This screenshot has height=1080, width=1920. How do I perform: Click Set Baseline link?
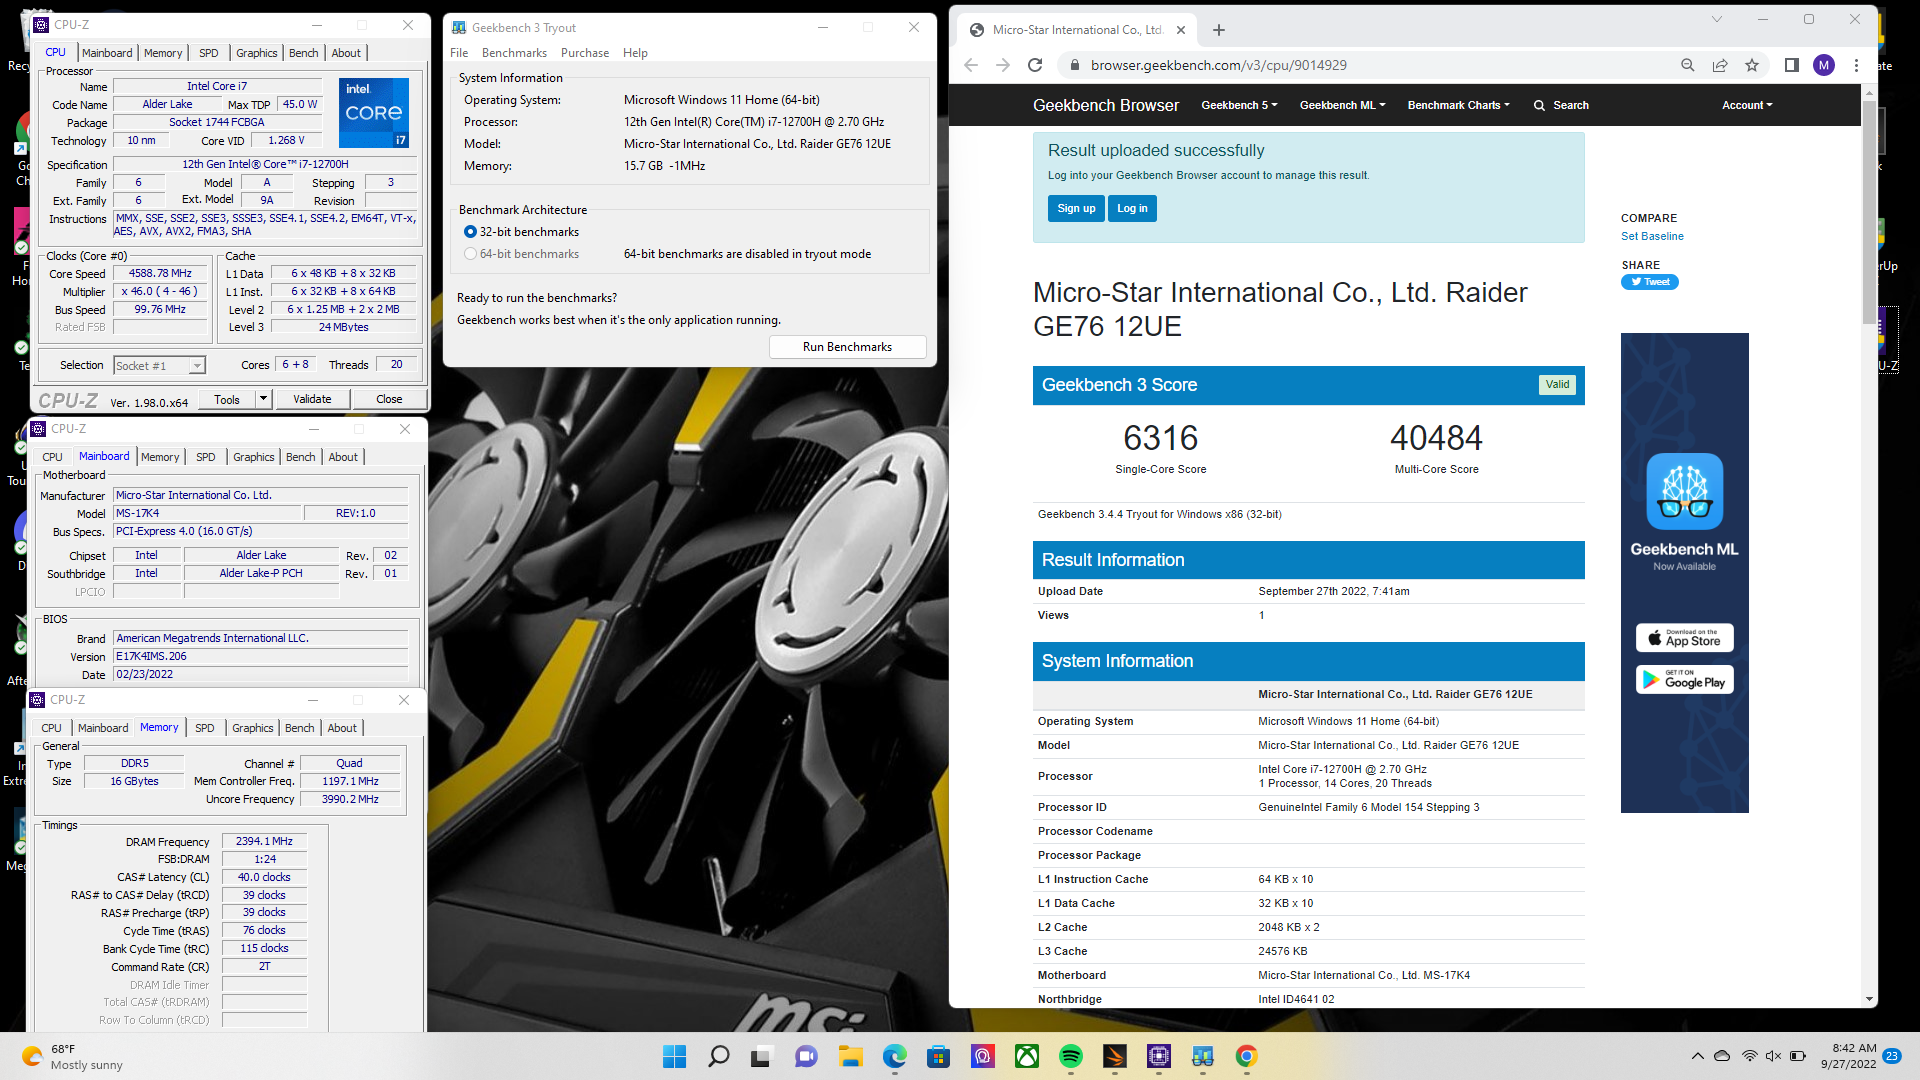(x=1652, y=237)
